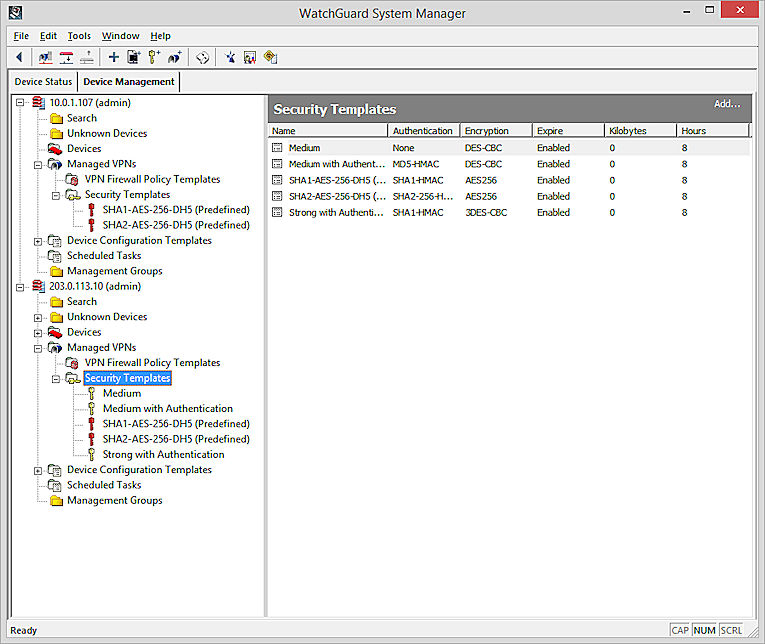Expand Unknown Devices under 203.0.113.10
Image resolution: width=765 pixels, height=644 pixels.
[39, 317]
